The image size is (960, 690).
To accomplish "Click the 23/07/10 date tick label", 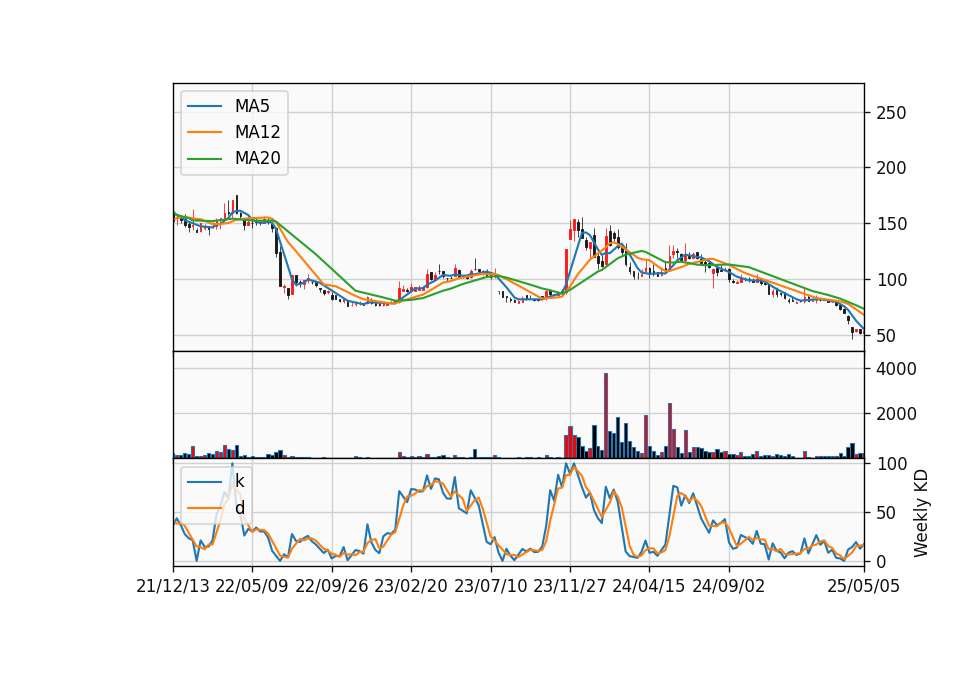I will coord(490,586).
